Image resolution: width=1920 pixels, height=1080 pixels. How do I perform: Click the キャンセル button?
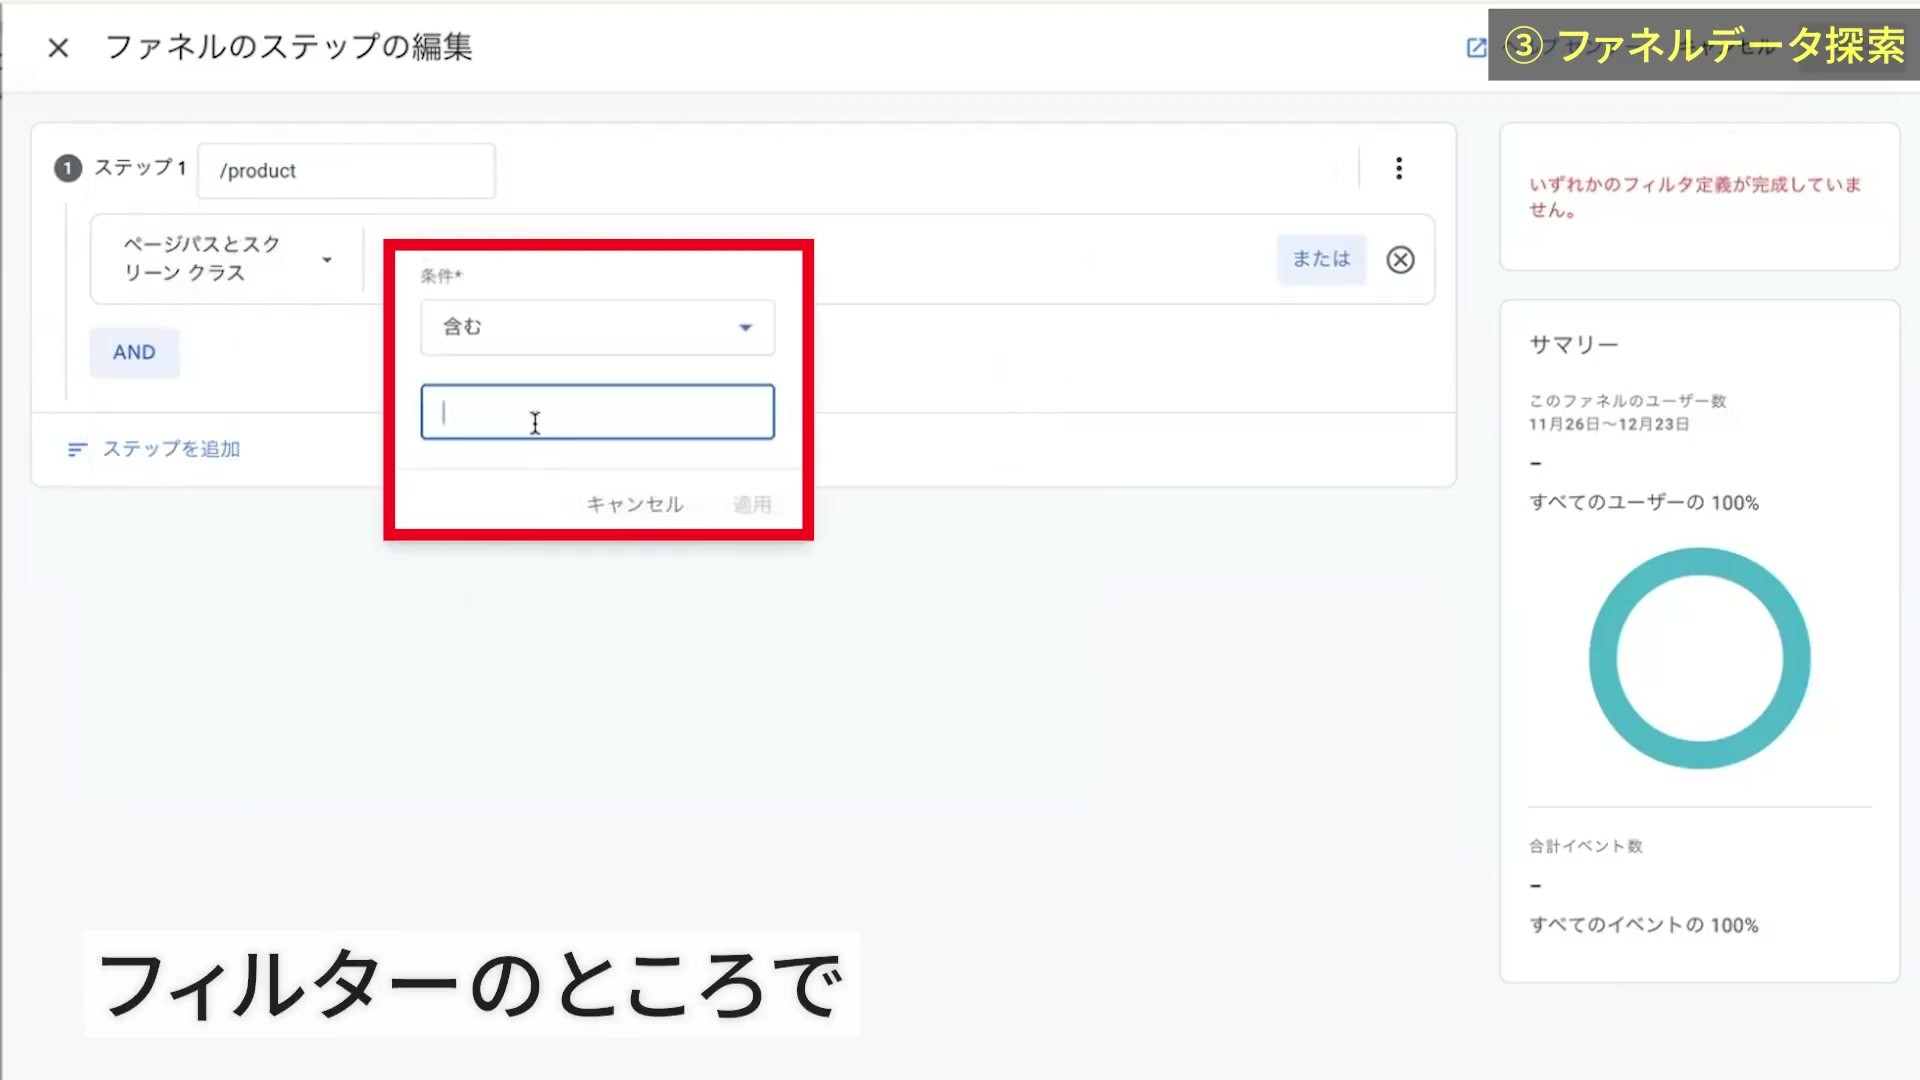pos(635,505)
